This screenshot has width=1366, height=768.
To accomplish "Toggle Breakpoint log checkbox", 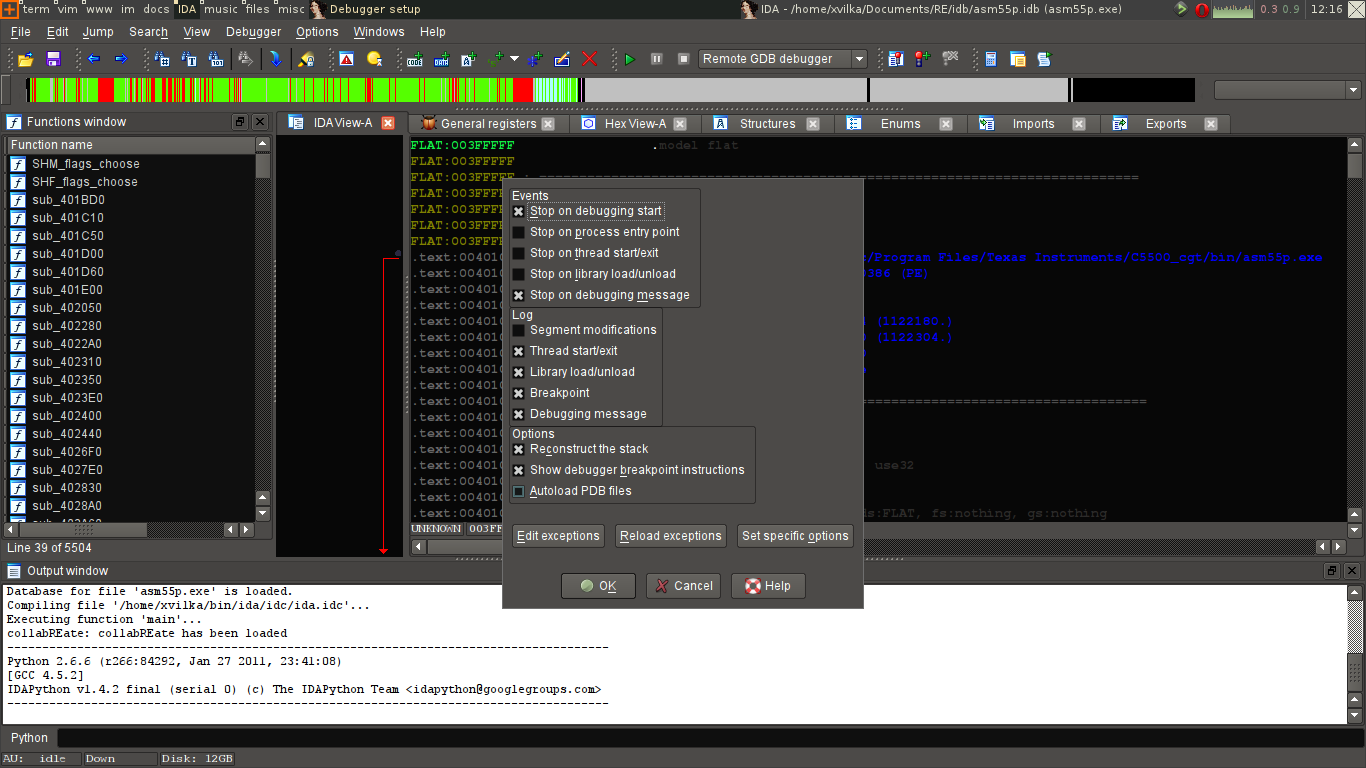I will pos(519,393).
